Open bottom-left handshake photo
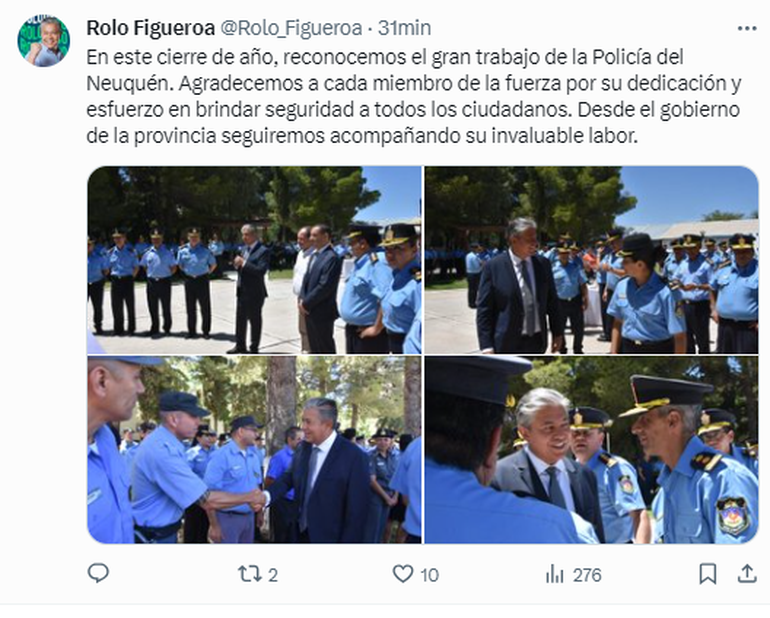Screen dimensions: 770x618 (x=254, y=449)
